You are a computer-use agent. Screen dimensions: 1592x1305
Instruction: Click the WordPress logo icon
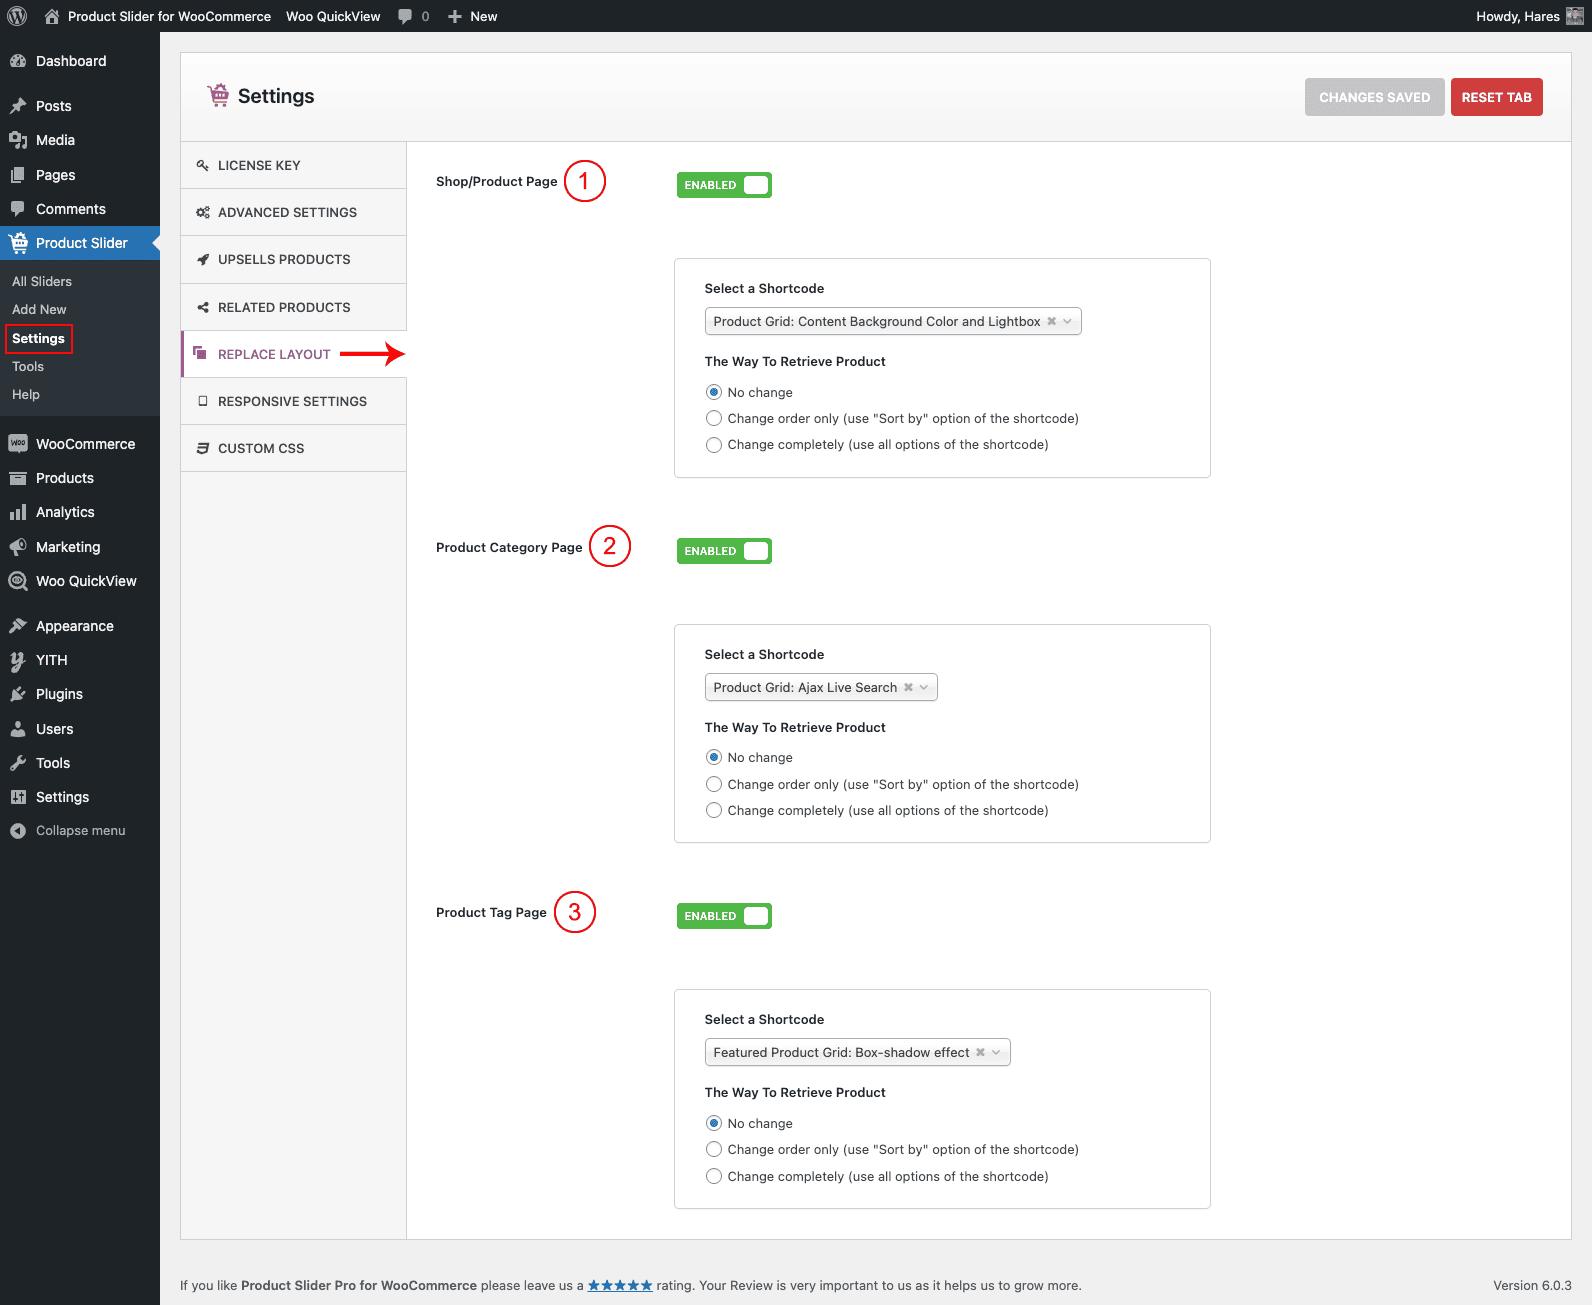(x=17, y=16)
